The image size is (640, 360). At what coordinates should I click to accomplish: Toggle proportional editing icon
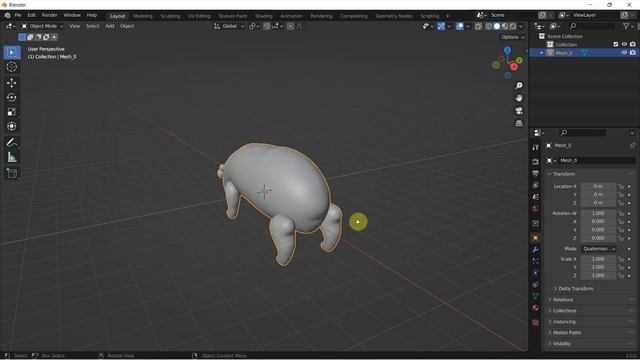click(x=290, y=27)
